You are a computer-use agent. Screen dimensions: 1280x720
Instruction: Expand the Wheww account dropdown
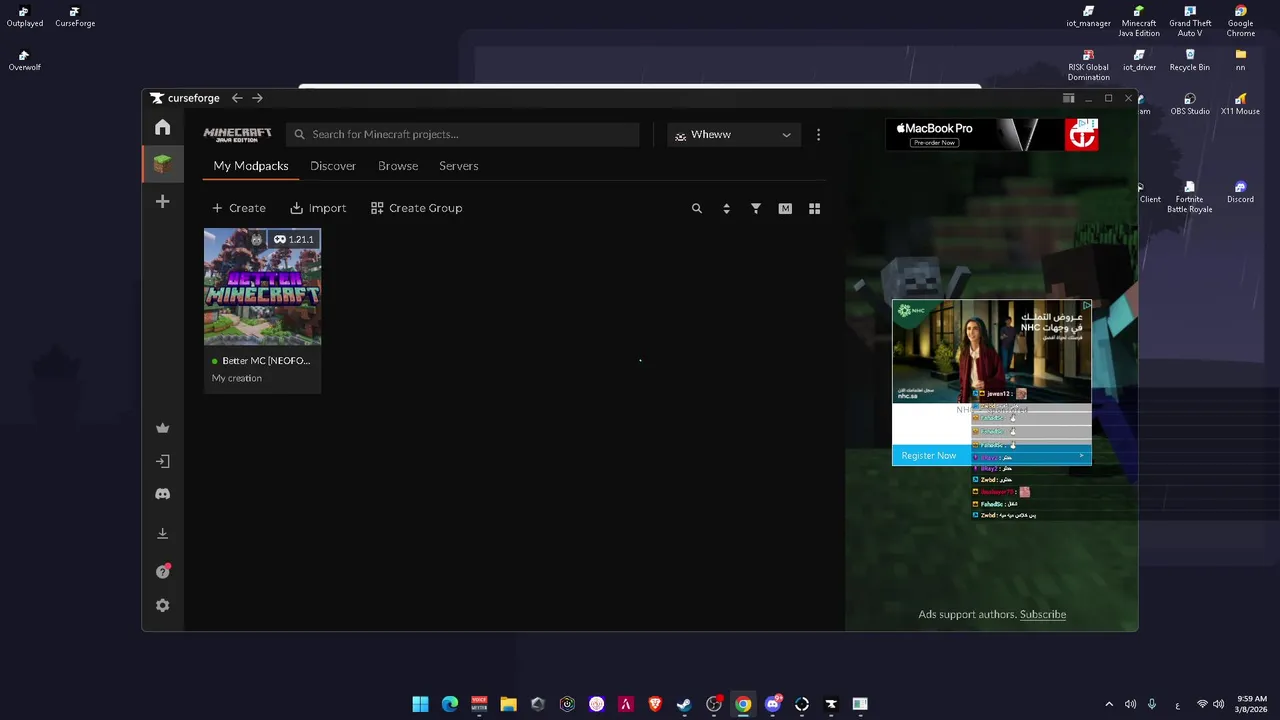click(x=733, y=135)
